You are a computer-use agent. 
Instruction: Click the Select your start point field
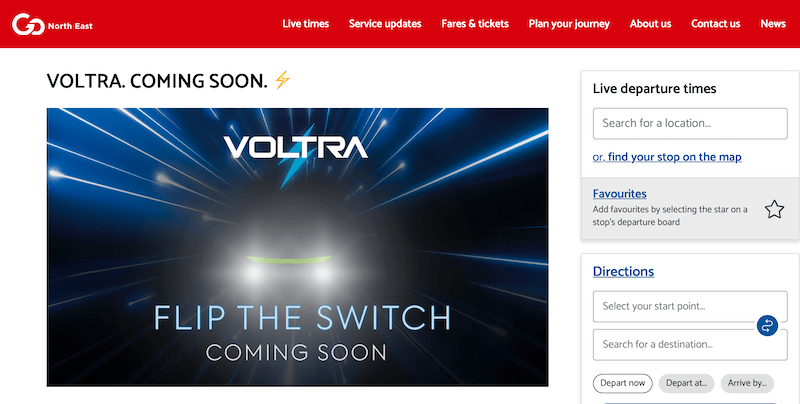click(690, 306)
